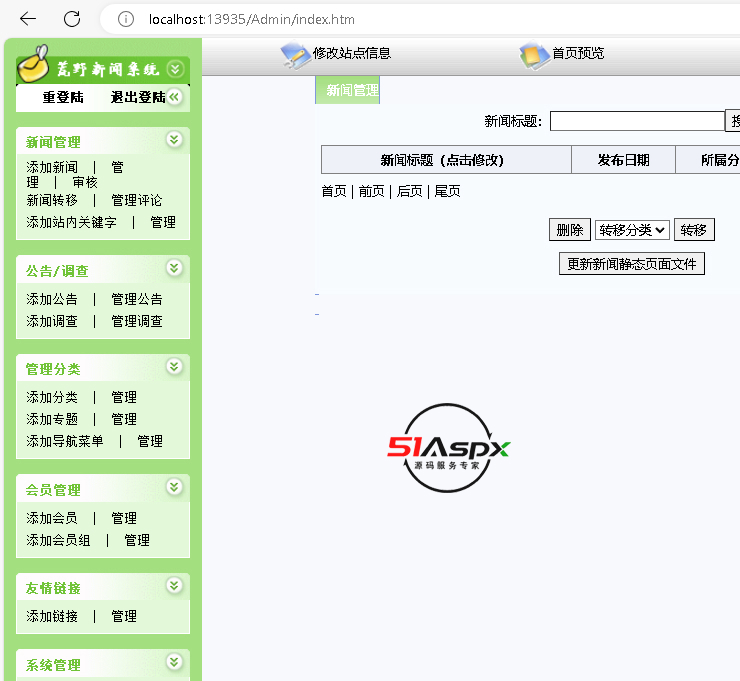This screenshot has width=740, height=681.
Task: Collapse the 会员管理 sidebar section
Action: (x=174, y=487)
